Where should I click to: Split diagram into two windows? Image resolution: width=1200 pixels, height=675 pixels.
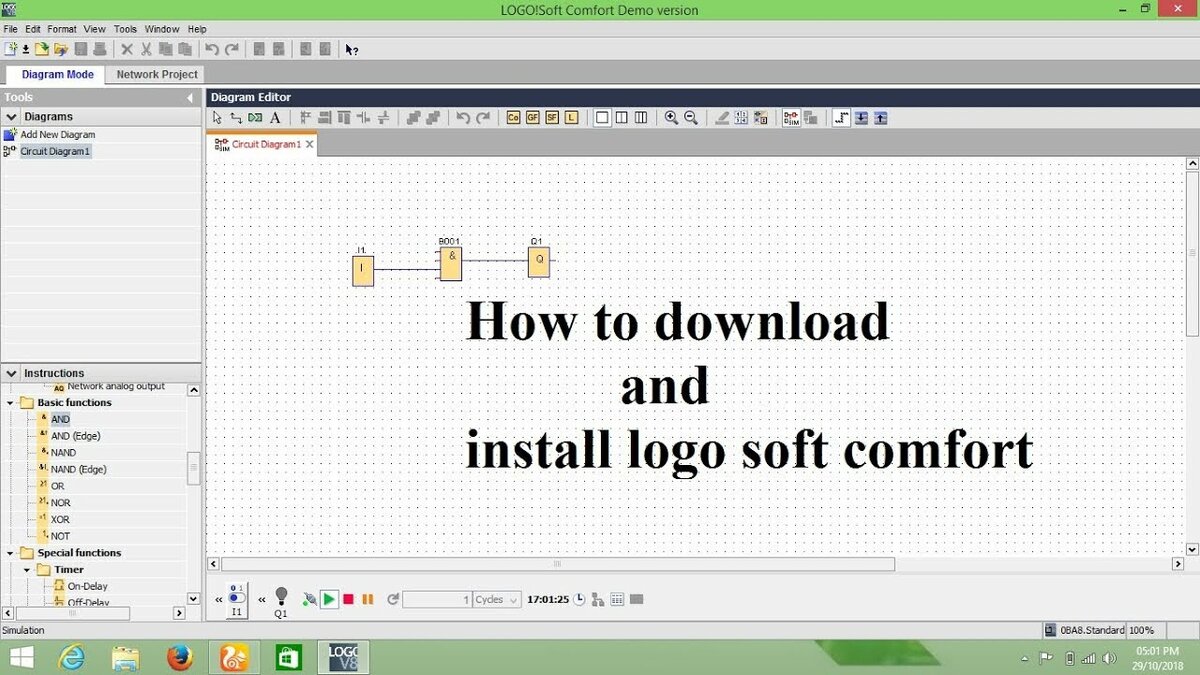tap(622, 118)
